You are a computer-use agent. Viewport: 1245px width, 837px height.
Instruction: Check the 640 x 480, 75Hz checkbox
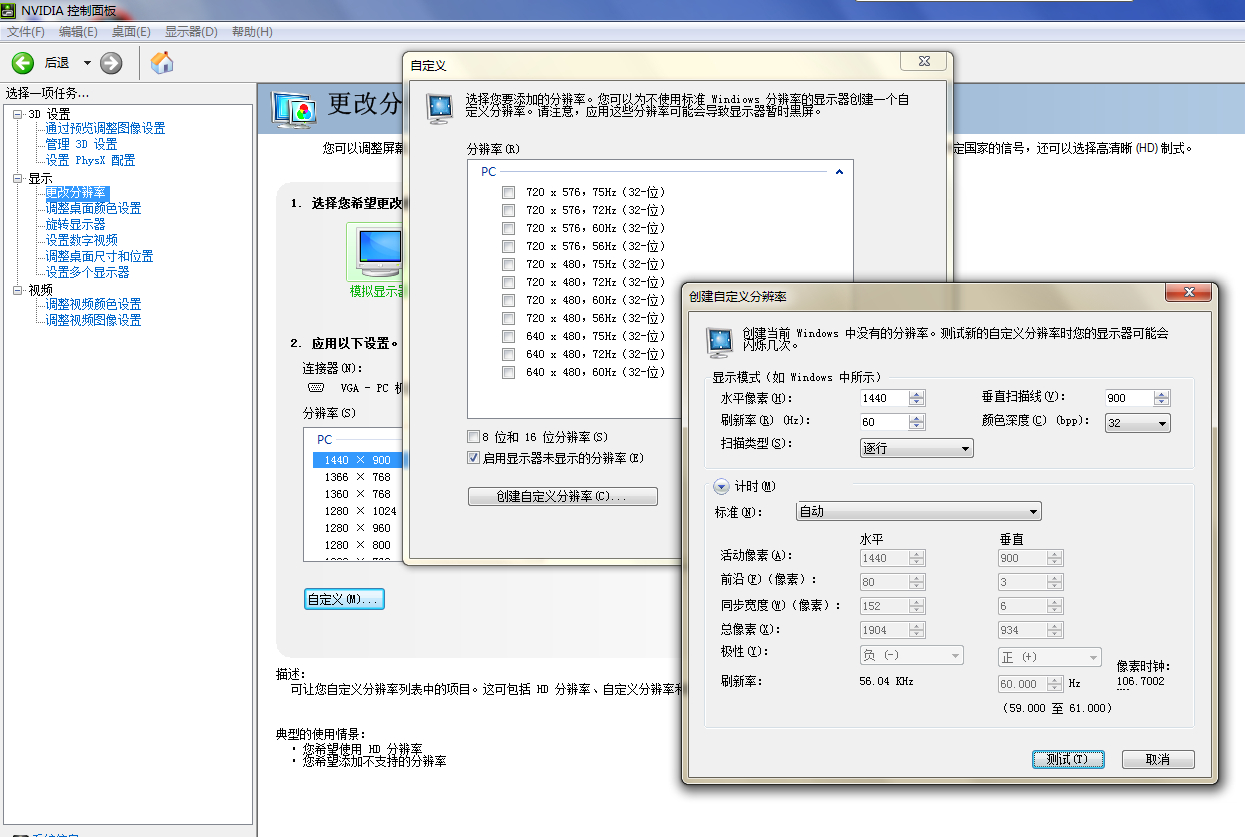coord(509,336)
